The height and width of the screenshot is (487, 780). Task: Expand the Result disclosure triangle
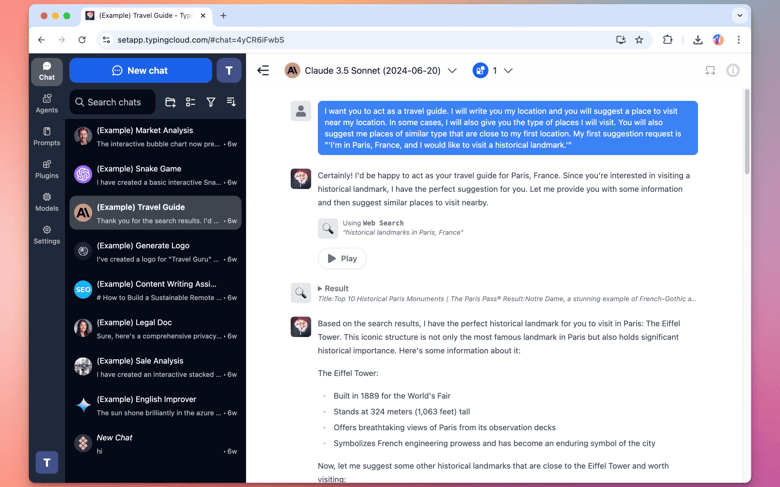coord(320,289)
